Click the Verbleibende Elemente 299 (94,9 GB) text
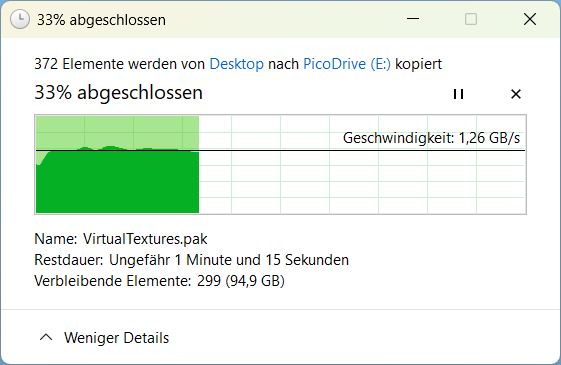561x365 pixels. tap(160, 281)
